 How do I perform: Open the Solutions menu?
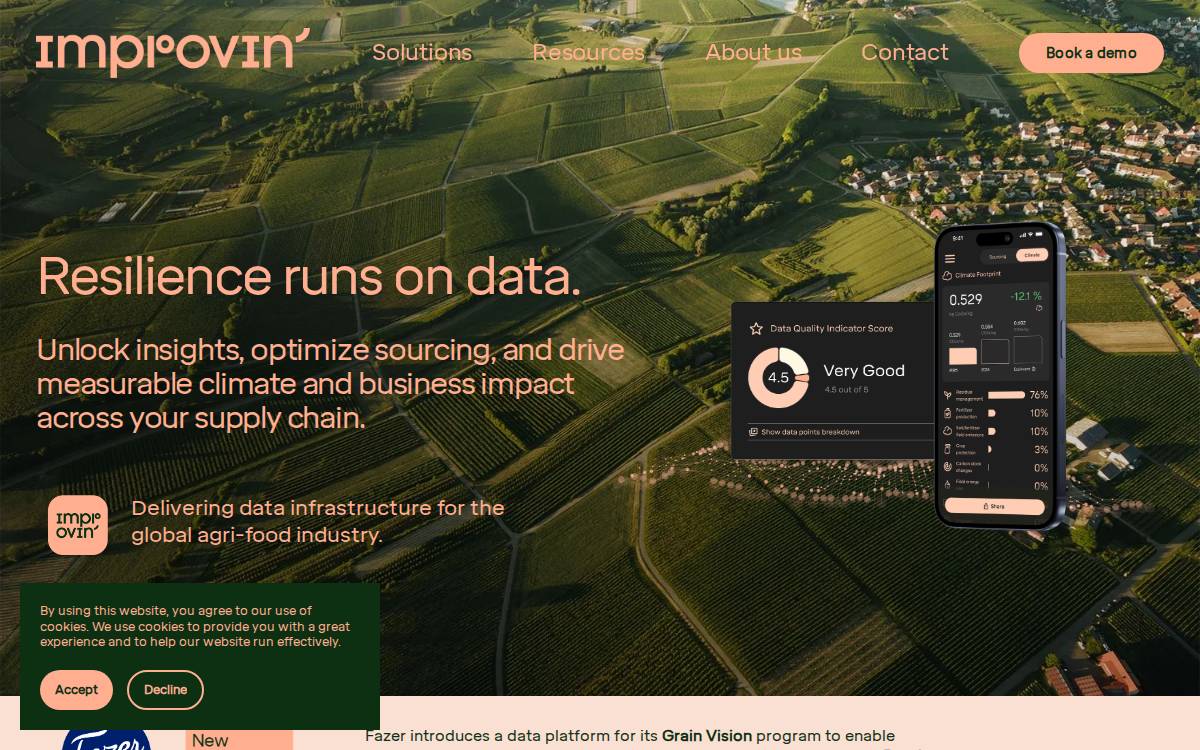coord(422,52)
